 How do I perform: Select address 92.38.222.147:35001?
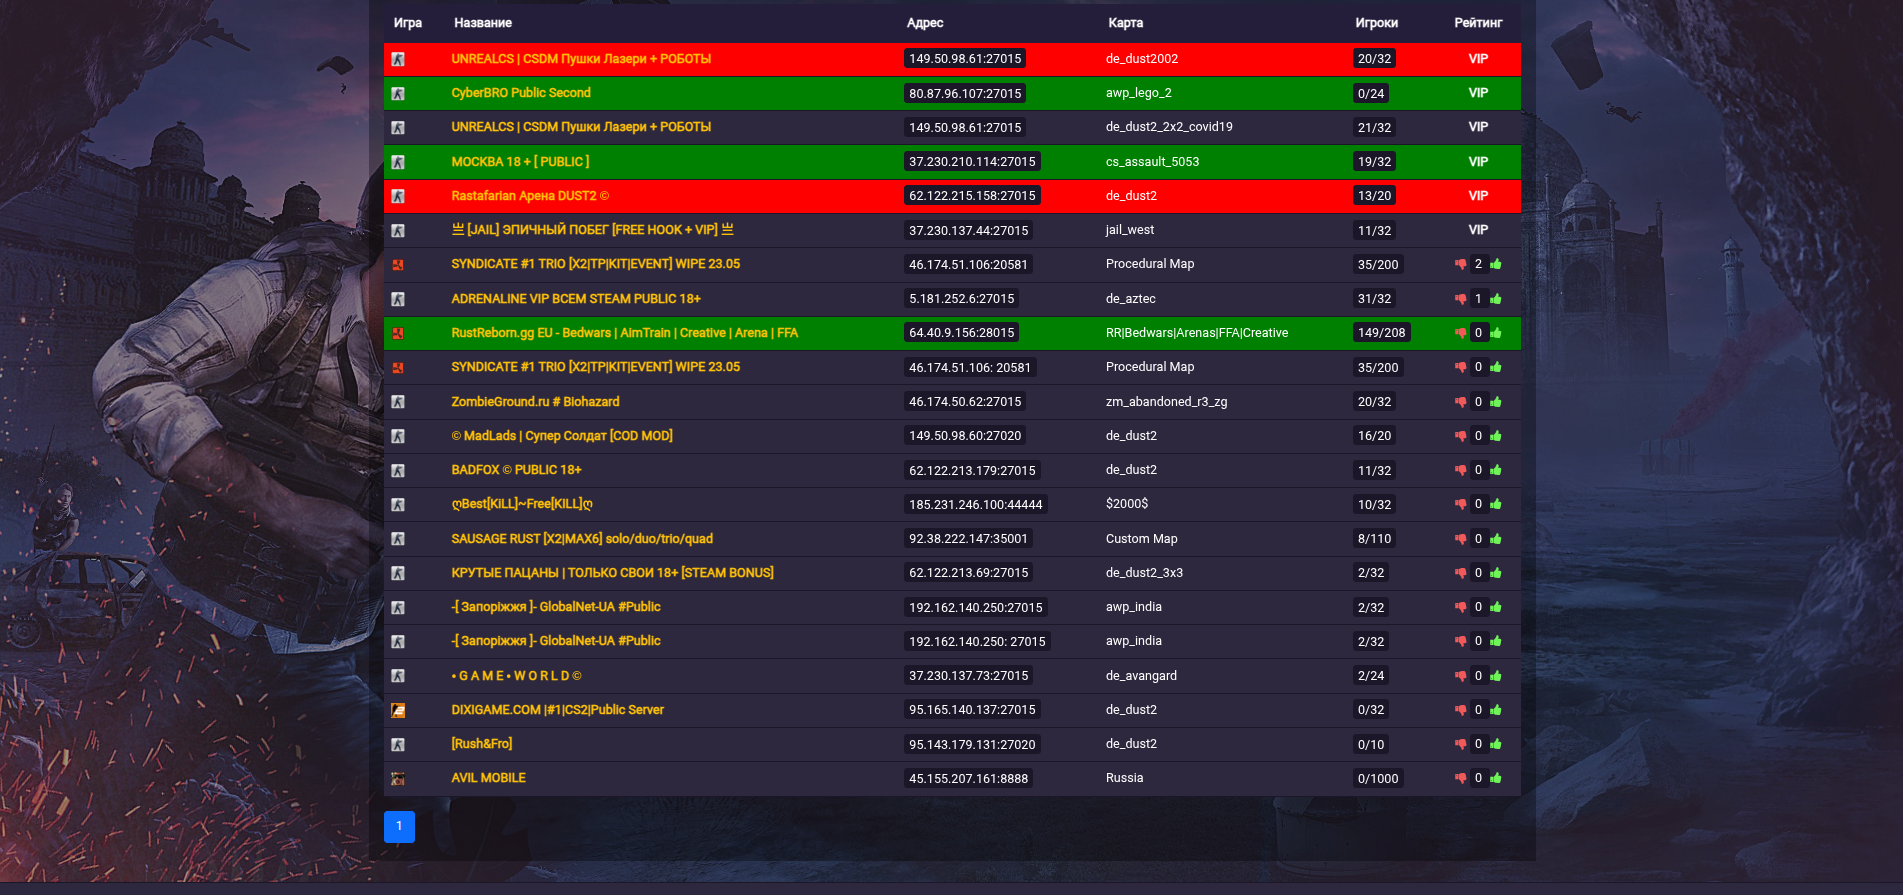968,539
